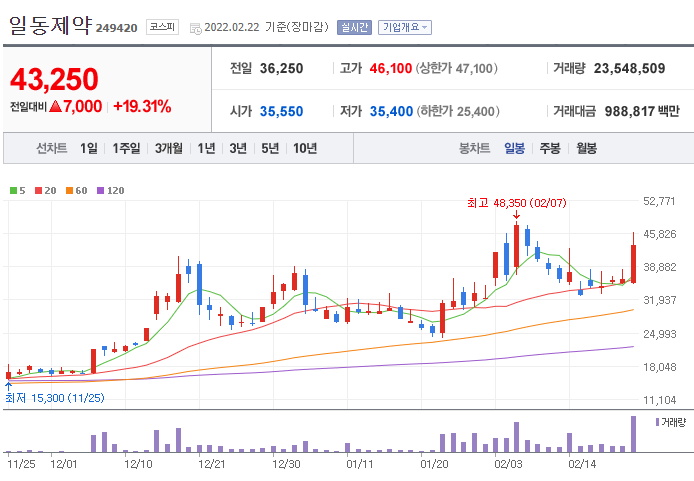Switch to 월봉 monthly candle chart

click(x=586, y=148)
